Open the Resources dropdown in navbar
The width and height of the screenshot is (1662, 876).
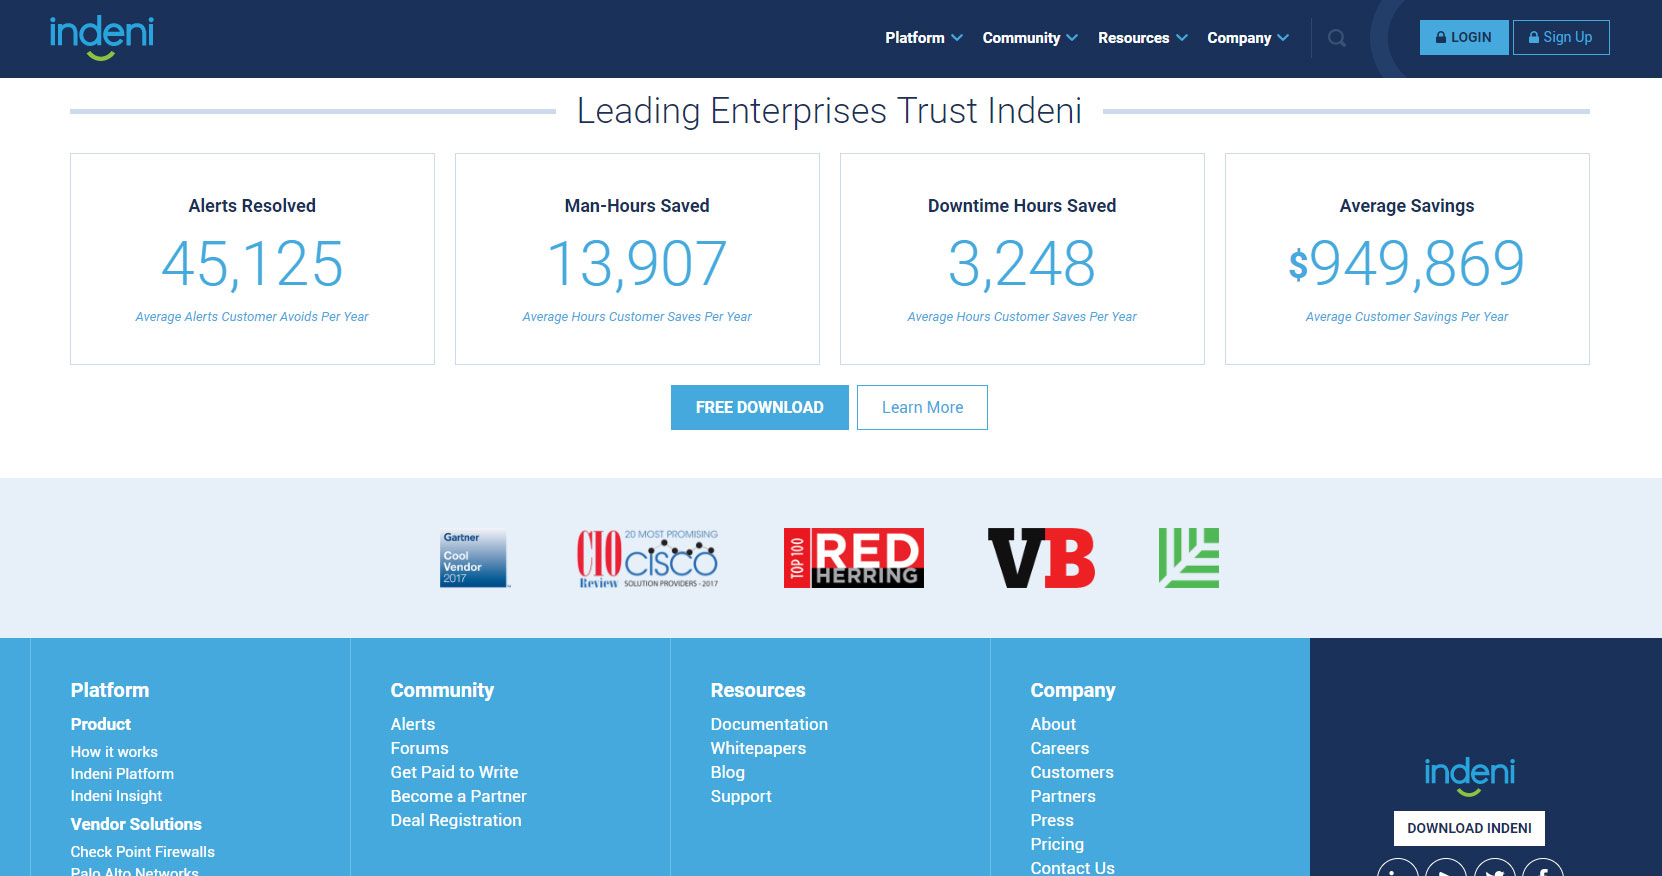(1142, 38)
